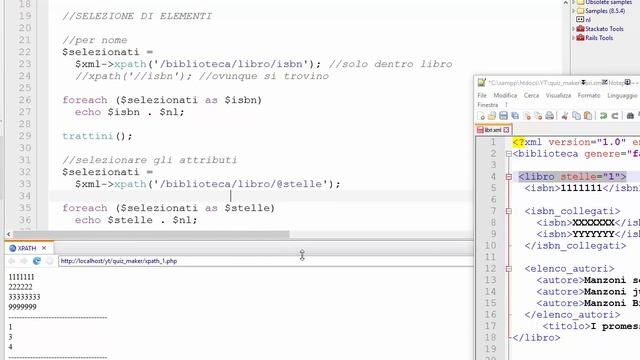This screenshot has height=360, width=640.
Task: Collapse the elenco_autori fold marker on line 12
Action: 509,269
